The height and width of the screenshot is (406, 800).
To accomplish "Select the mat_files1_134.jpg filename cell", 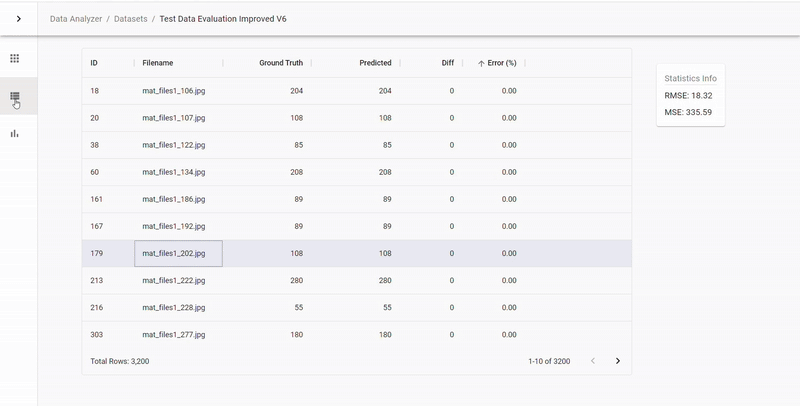I will [179, 172].
